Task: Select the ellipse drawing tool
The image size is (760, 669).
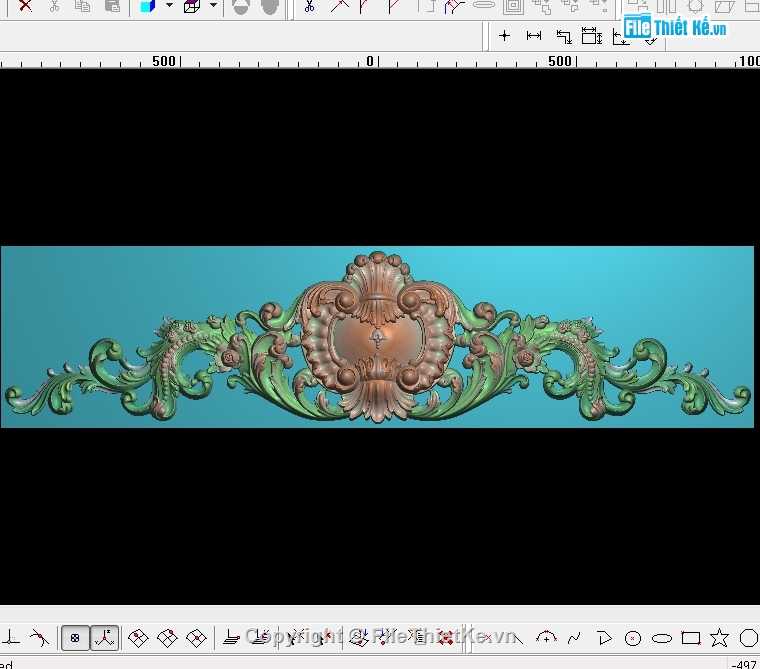Action: (662, 638)
